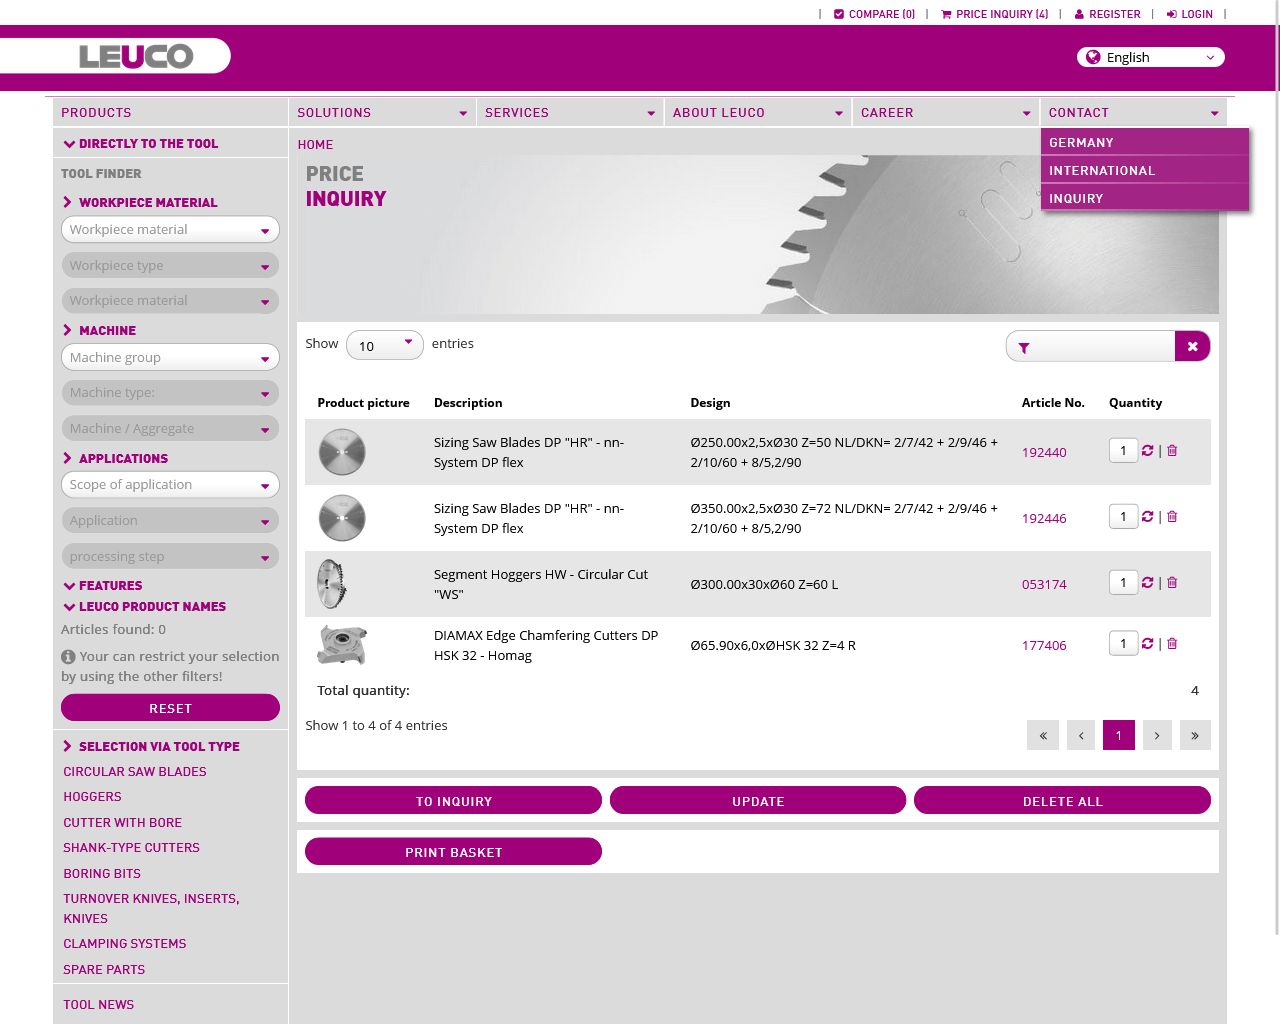Click quantity field for article 177406
Viewport: 1280px width, 1024px height.
(1123, 643)
